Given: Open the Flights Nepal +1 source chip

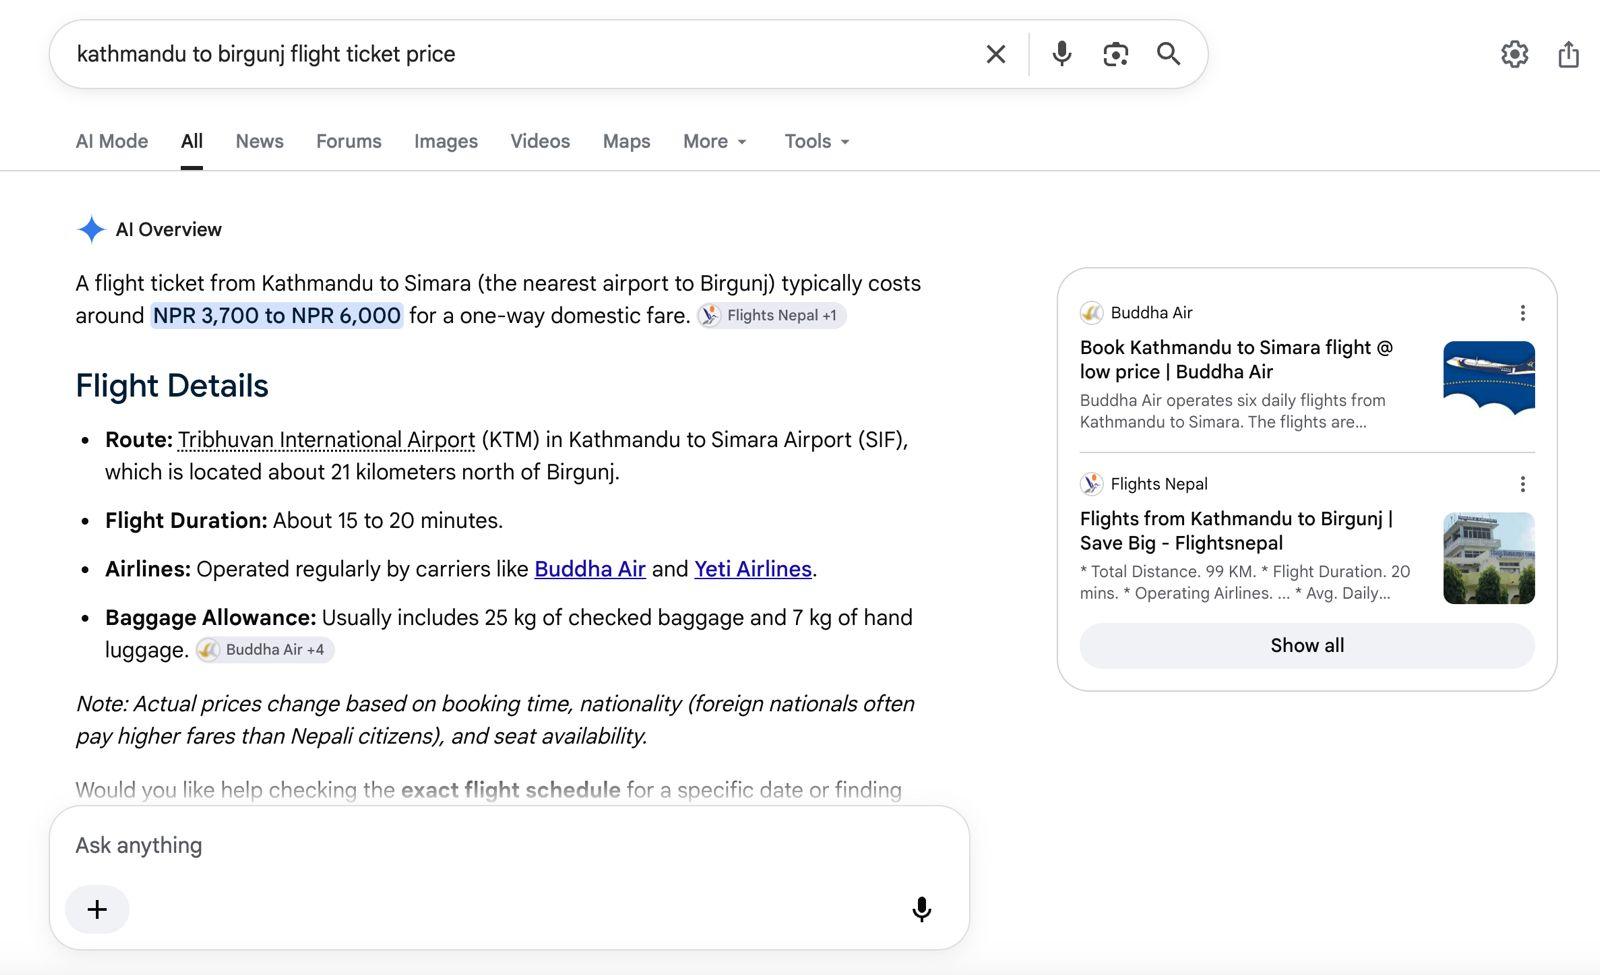Looking at the screenshot, I should pyautogui.click(x=771, y=315).
